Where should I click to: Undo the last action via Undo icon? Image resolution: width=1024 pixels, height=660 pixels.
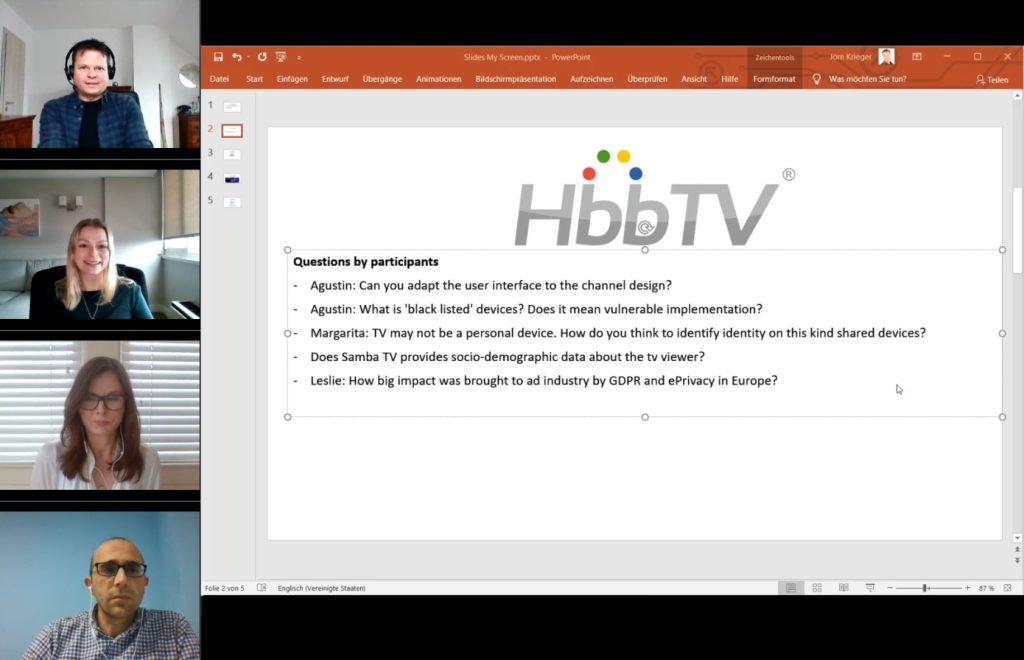237,57
